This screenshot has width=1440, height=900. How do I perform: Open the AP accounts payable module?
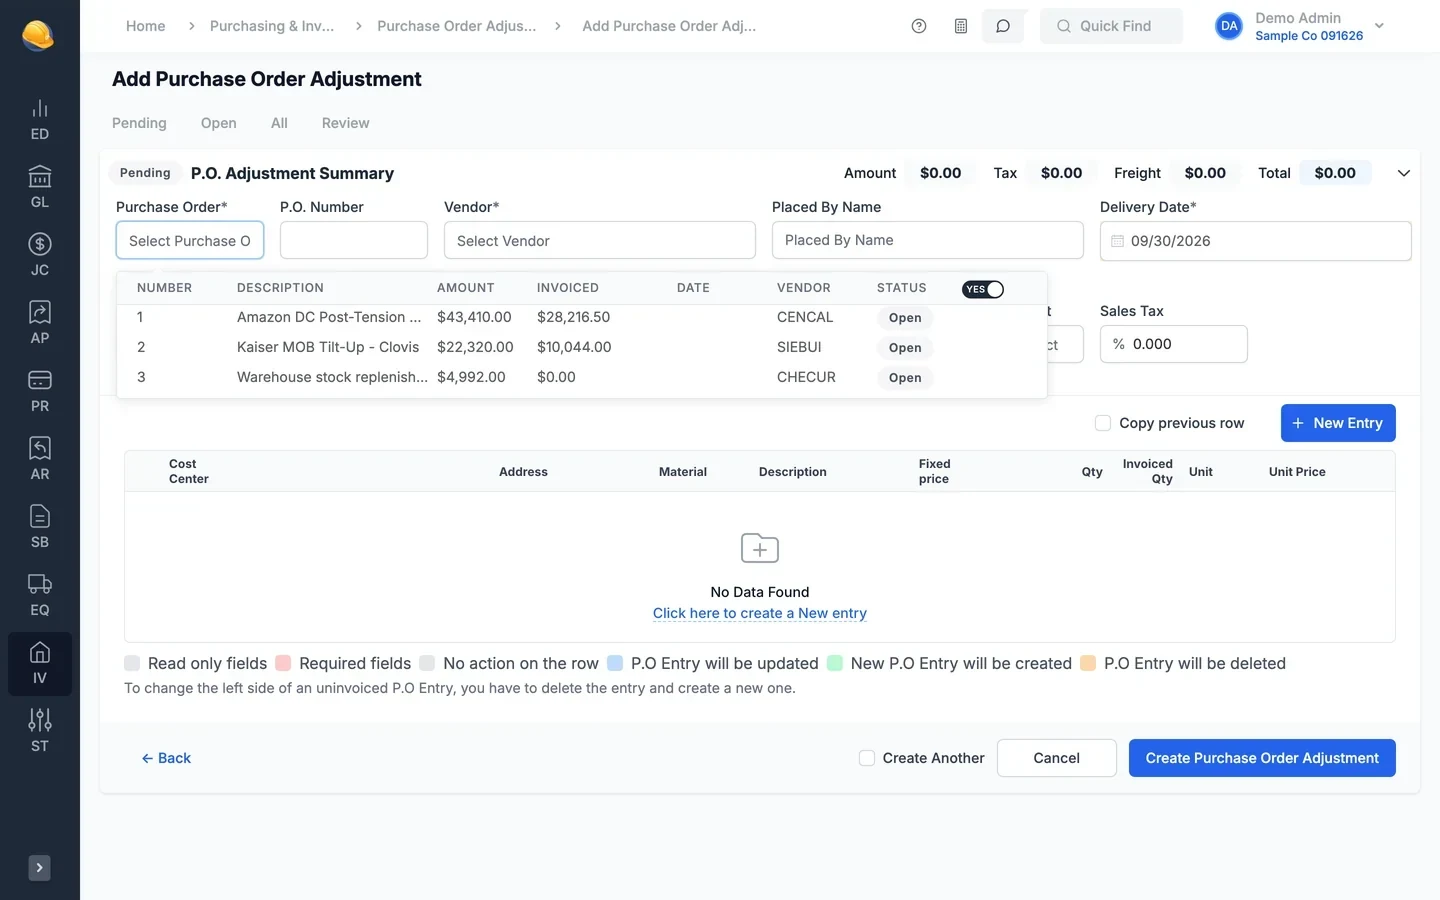click(40, 324)
